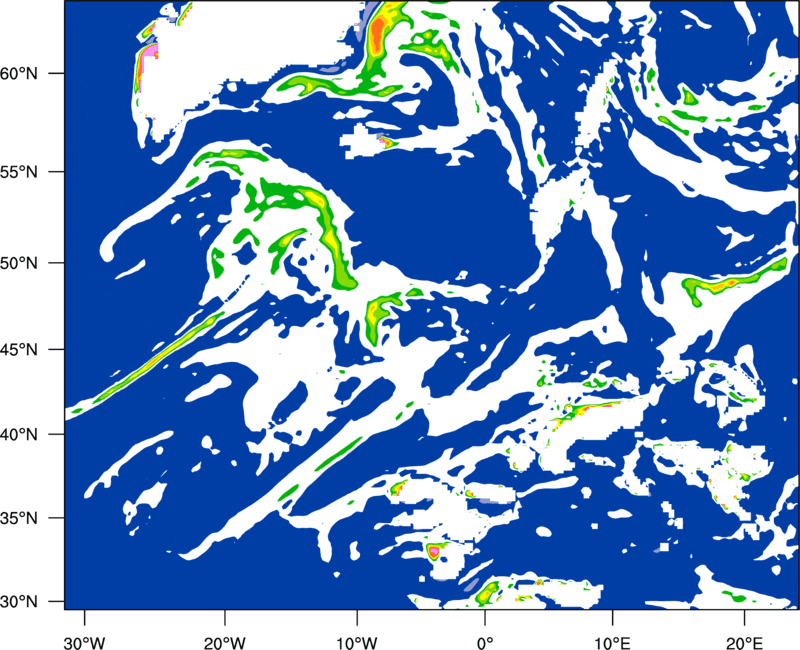
Task: Click the 20°E longitude label
Action: pyautogui.click(x=744, y=643)
